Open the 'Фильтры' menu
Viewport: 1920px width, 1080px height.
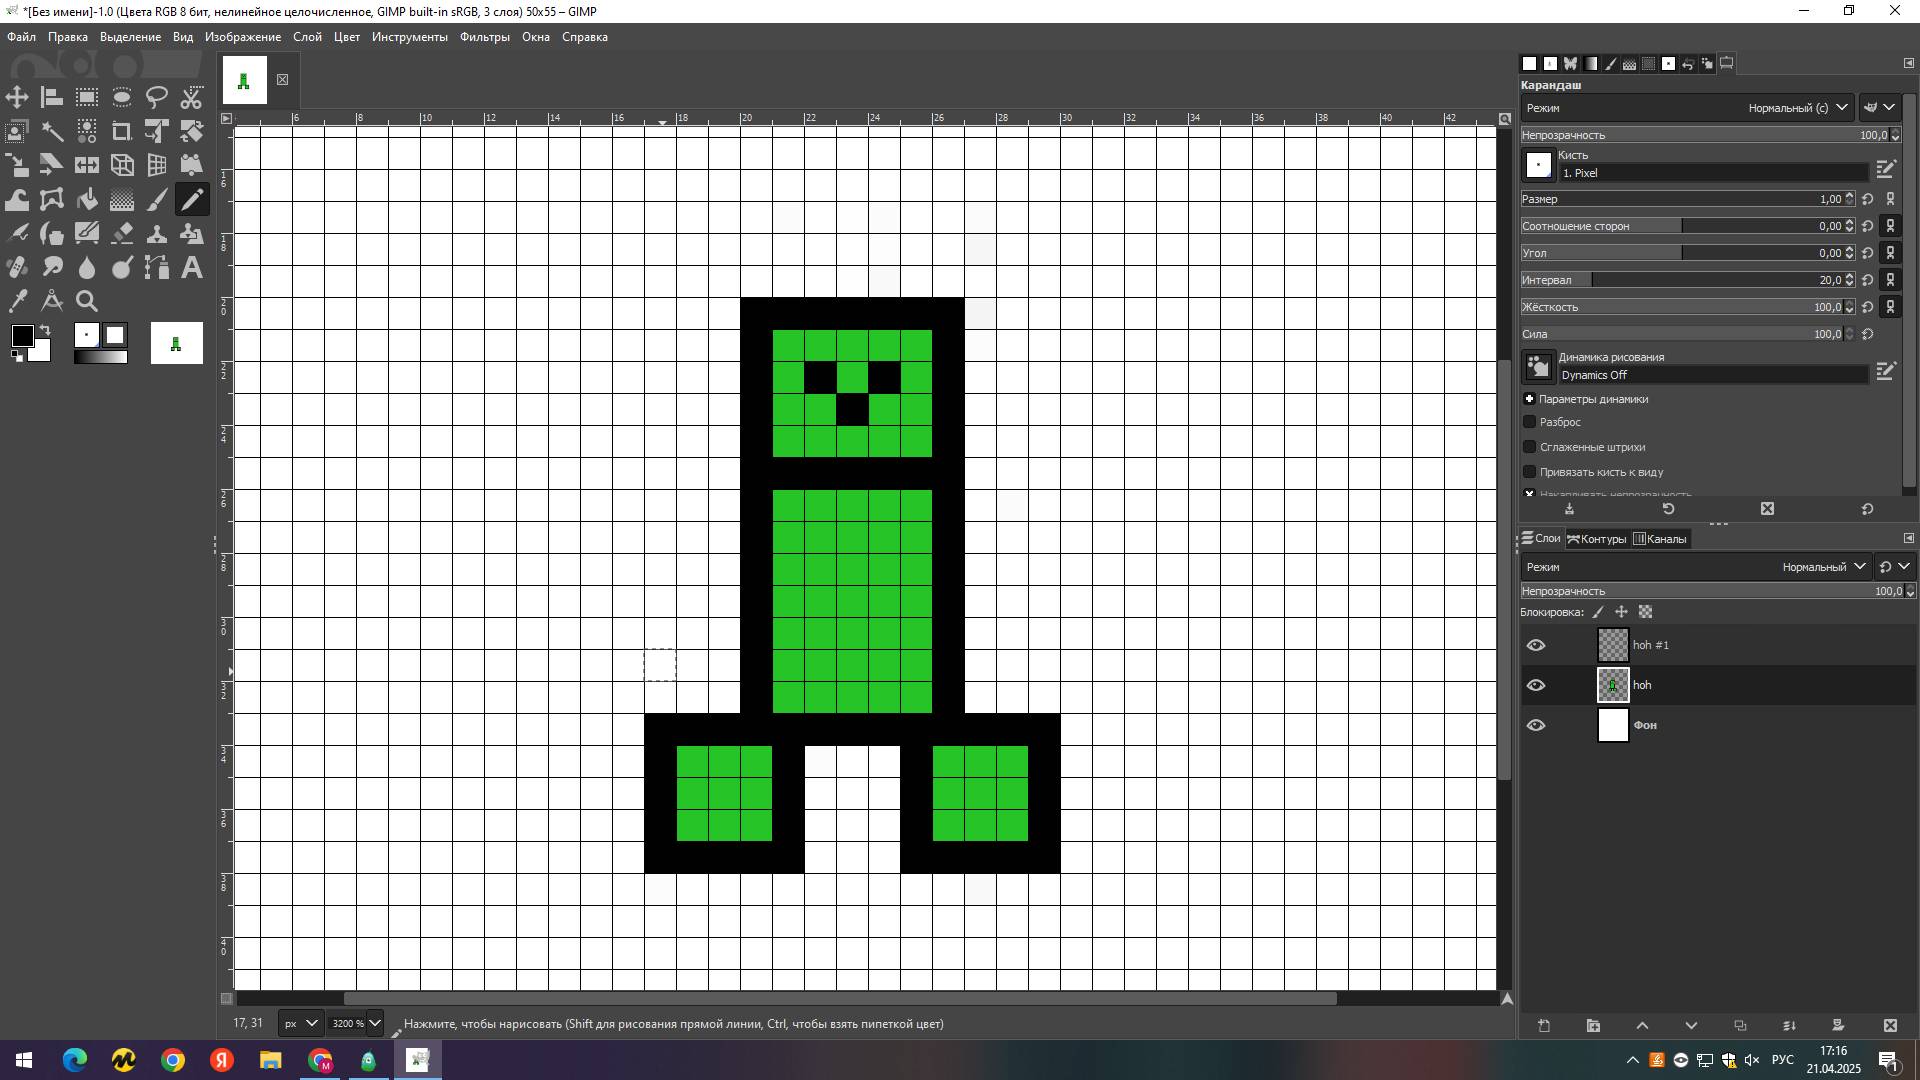point(485,37)
